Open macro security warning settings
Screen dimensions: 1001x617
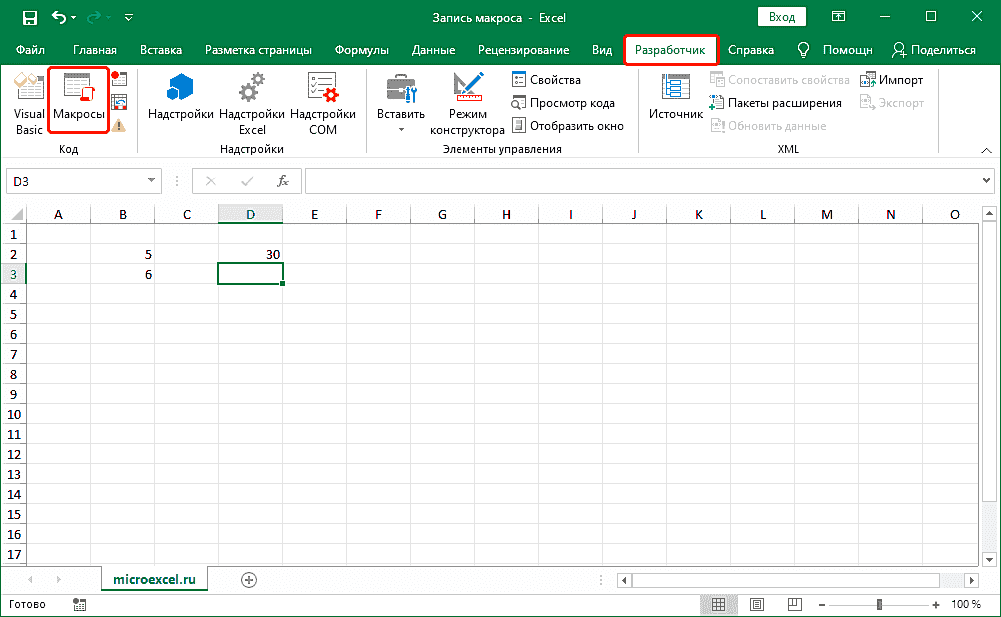click(x=119, y=125)
